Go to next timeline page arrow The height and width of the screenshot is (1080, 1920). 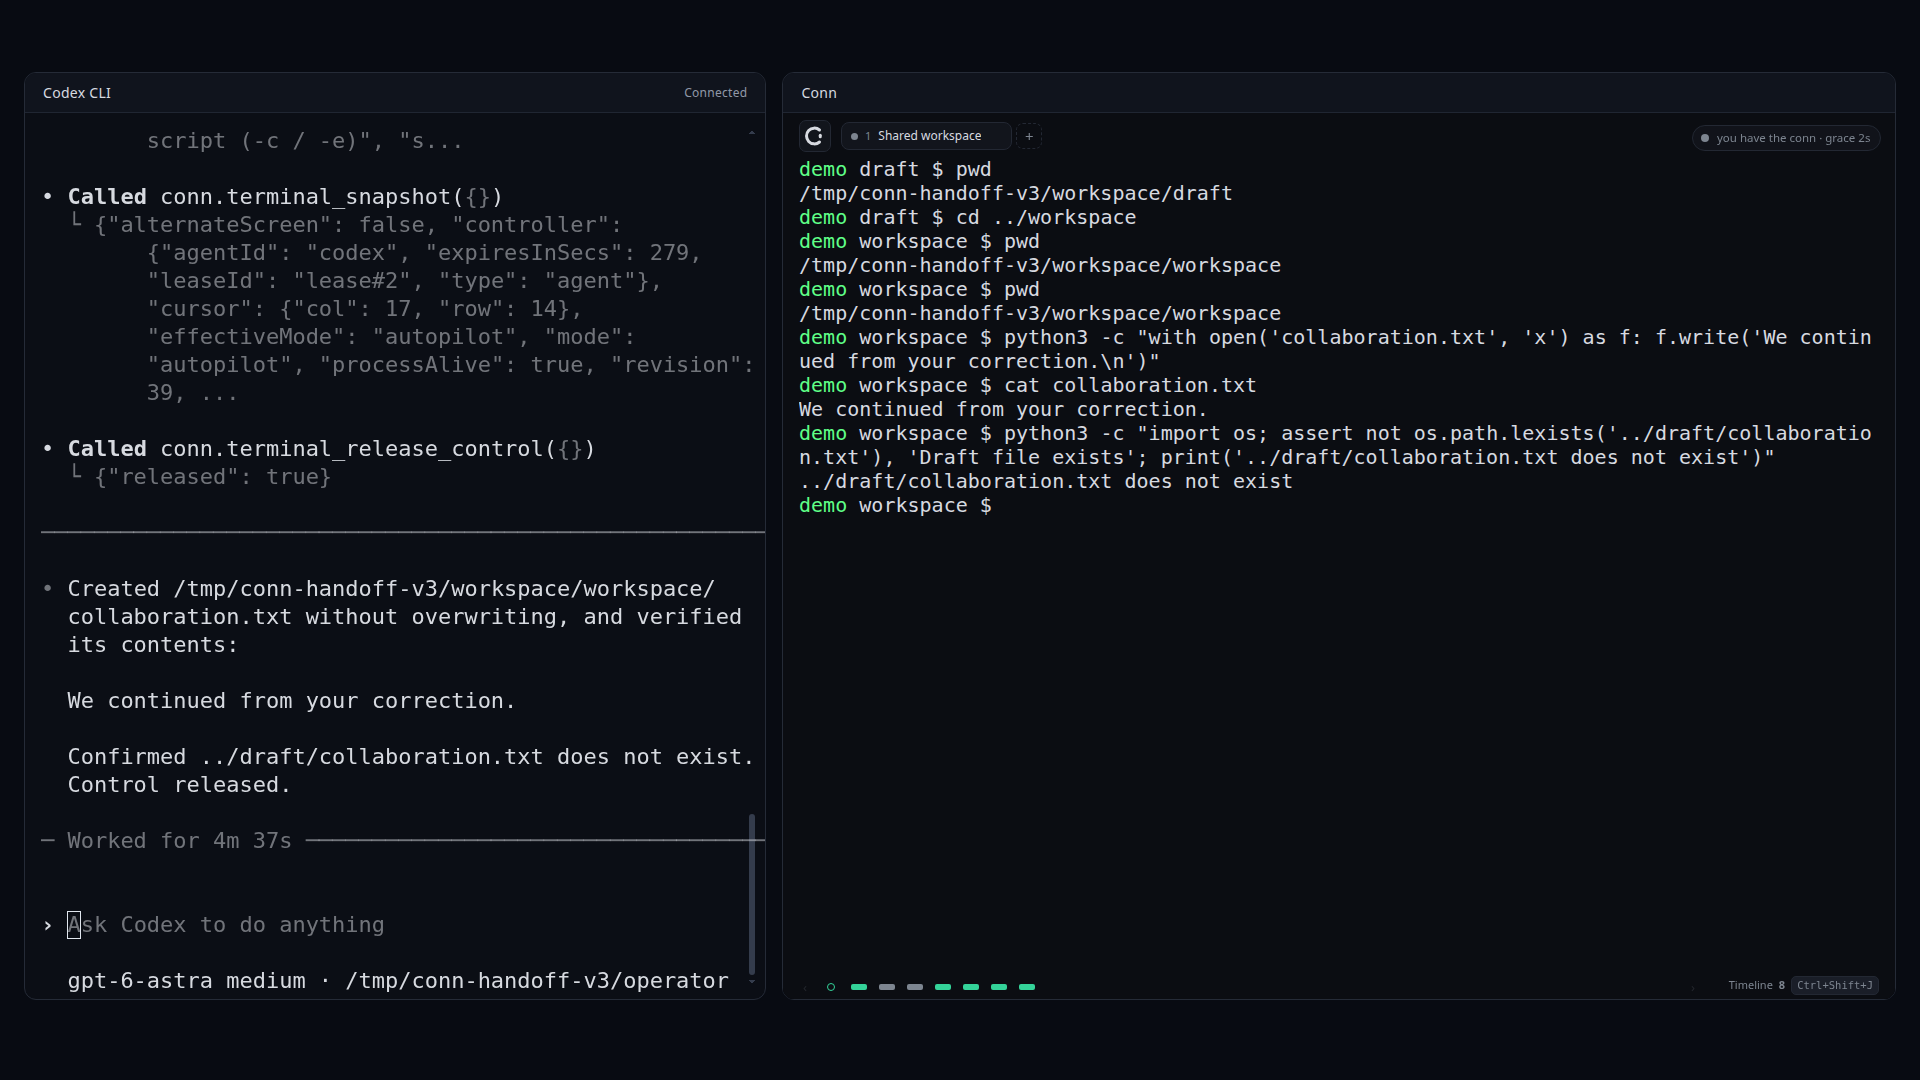pyautogui.click(x=1693, y=988)
